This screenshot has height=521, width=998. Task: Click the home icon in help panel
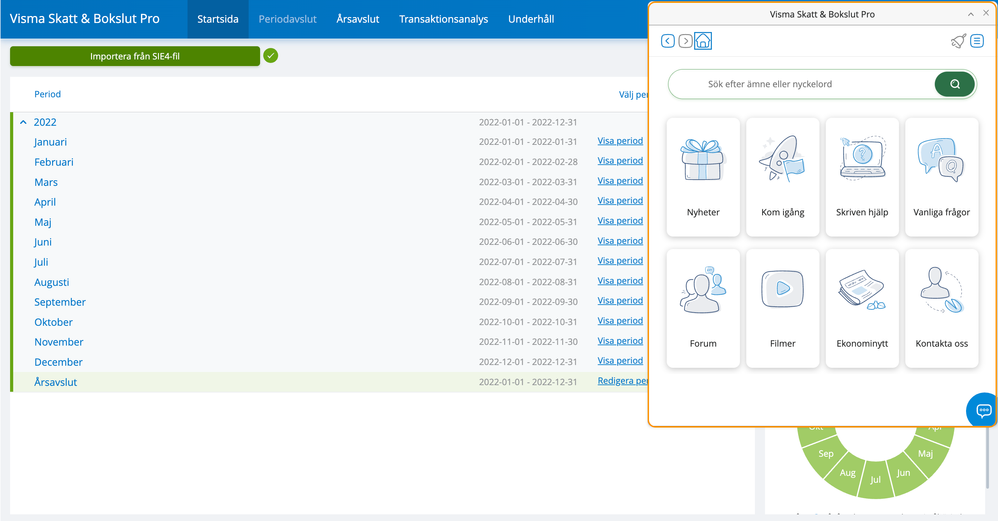703,41
